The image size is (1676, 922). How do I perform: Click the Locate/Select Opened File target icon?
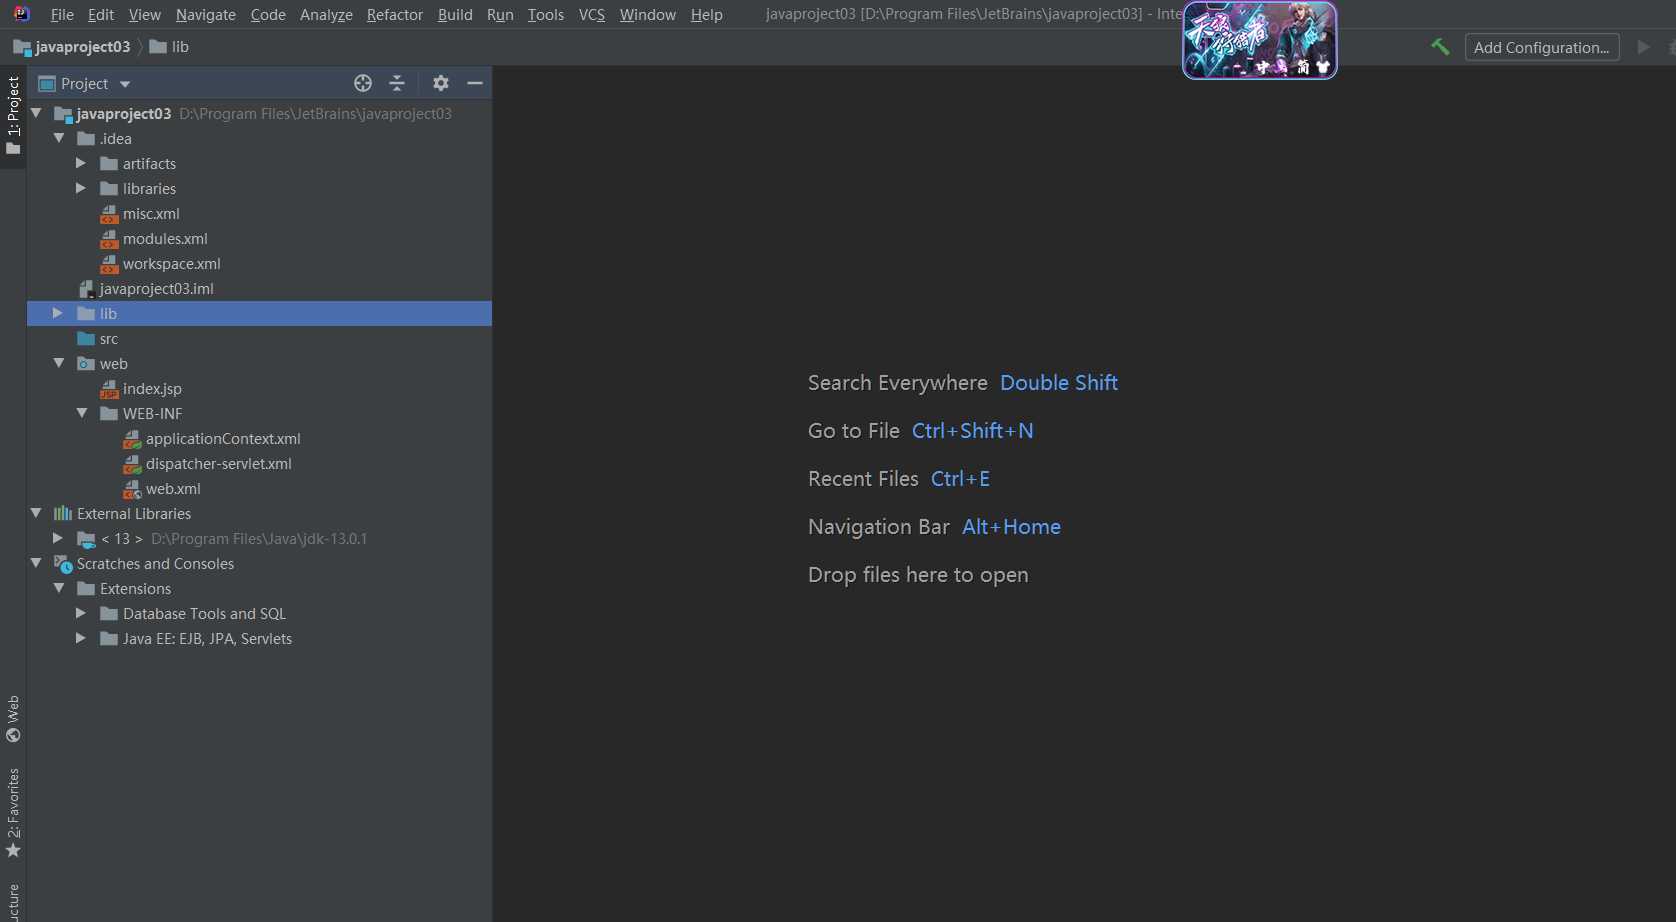click(363, 83)
